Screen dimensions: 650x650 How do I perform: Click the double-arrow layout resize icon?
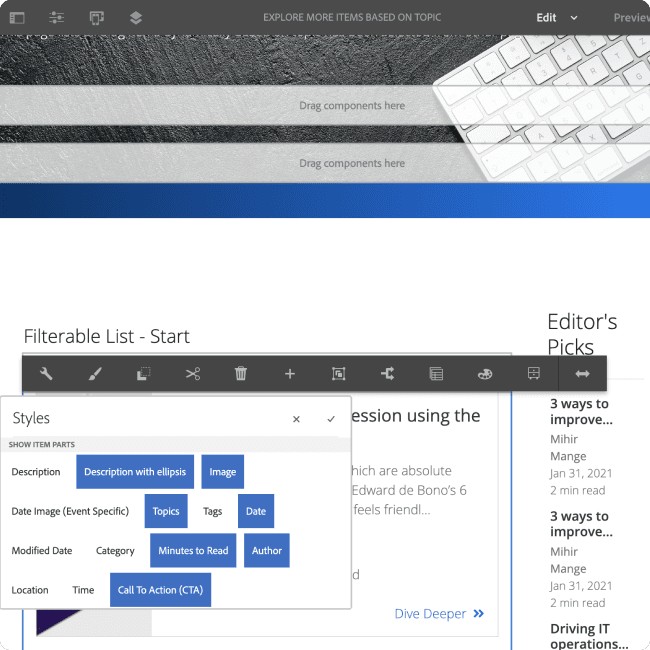coord(582,374)
